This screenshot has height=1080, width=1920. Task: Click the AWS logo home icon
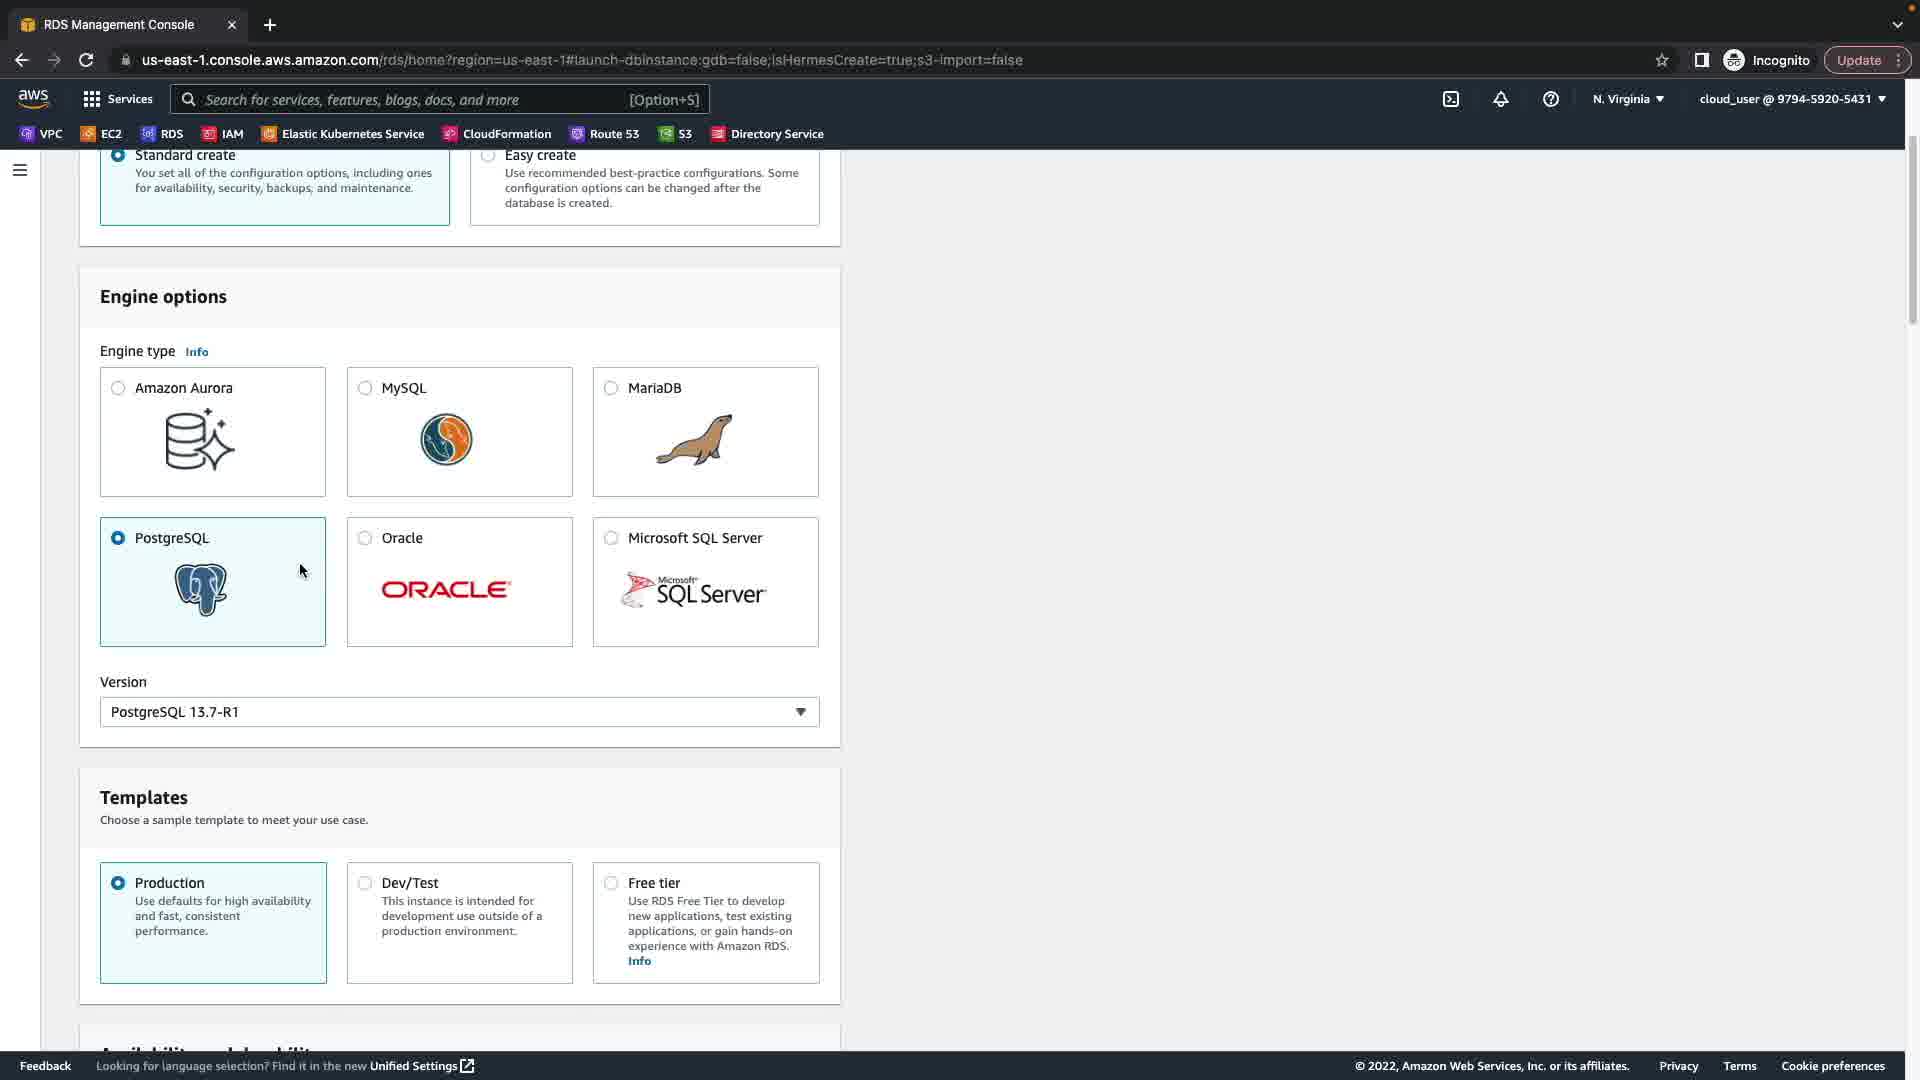click(33, 98)
